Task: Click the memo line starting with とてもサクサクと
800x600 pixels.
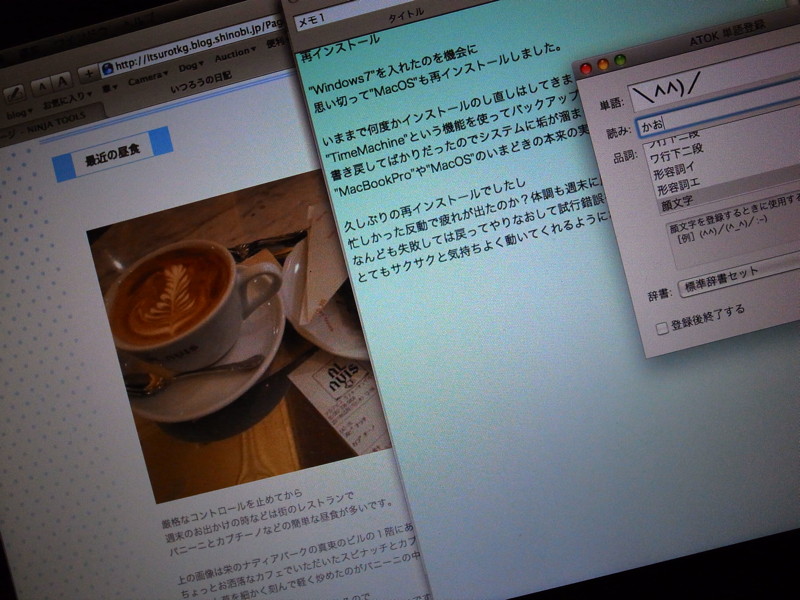Action: 482,247
